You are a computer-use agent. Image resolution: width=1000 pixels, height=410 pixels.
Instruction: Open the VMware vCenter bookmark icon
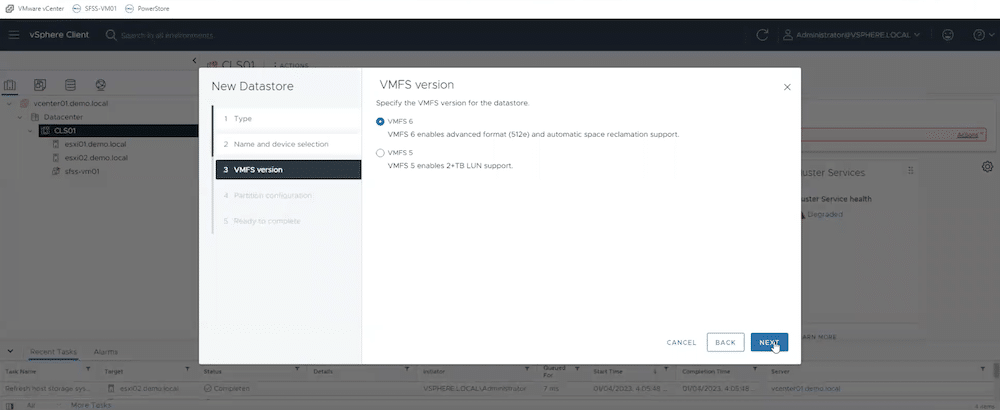pyautogui.click(x=9, y=8)
